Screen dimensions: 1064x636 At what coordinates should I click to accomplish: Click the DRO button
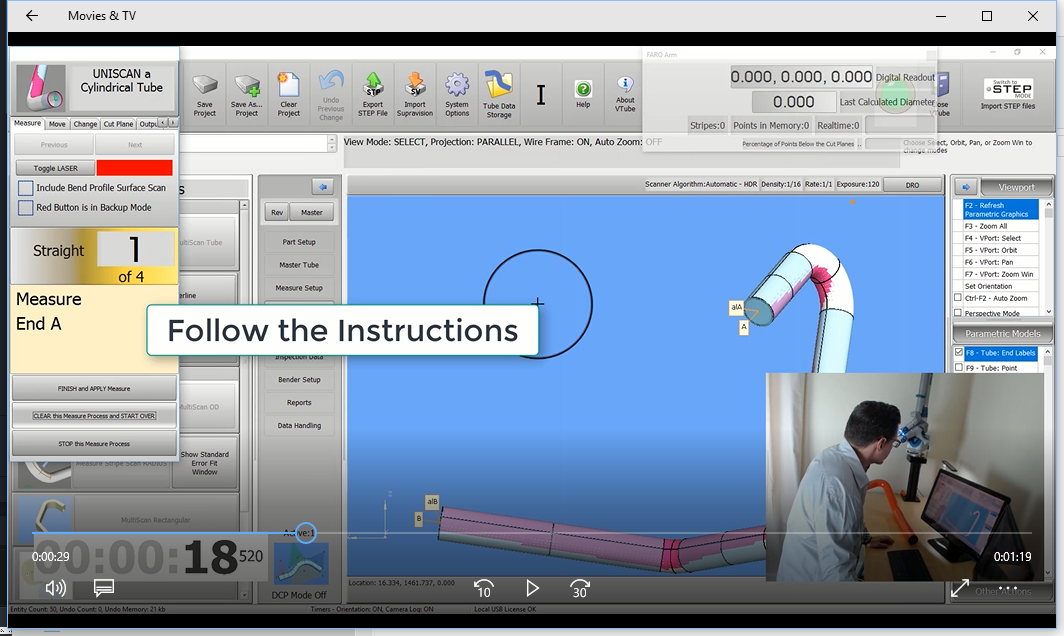pos(913,185)
